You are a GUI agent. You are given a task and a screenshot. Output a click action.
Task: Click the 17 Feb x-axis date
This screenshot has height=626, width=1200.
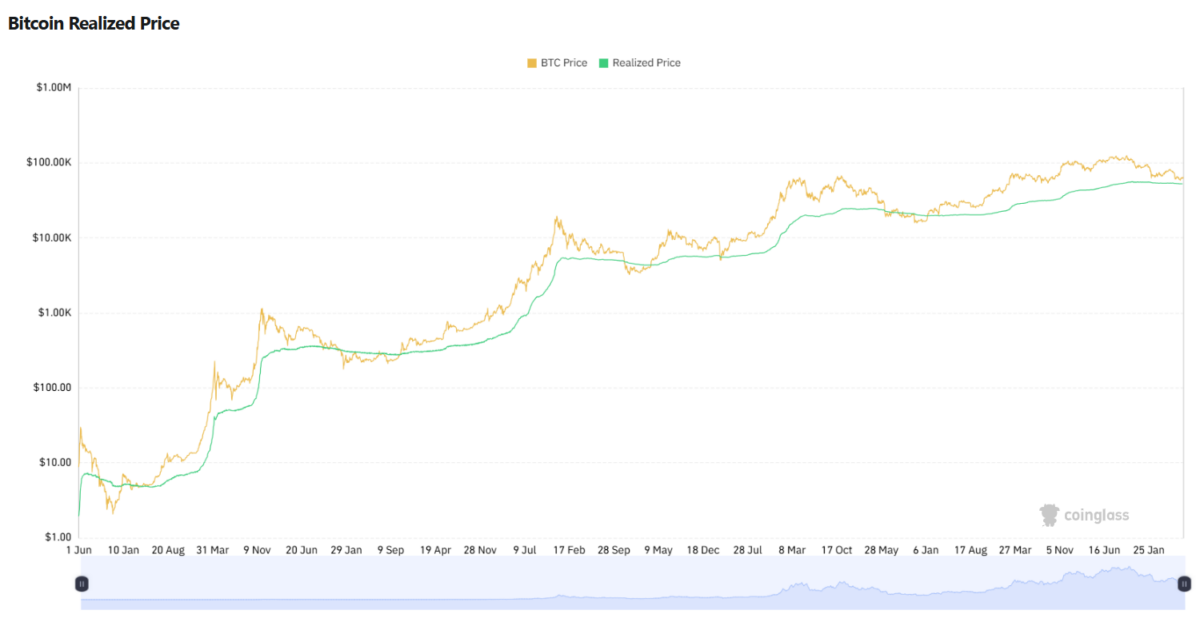[567, 550]
